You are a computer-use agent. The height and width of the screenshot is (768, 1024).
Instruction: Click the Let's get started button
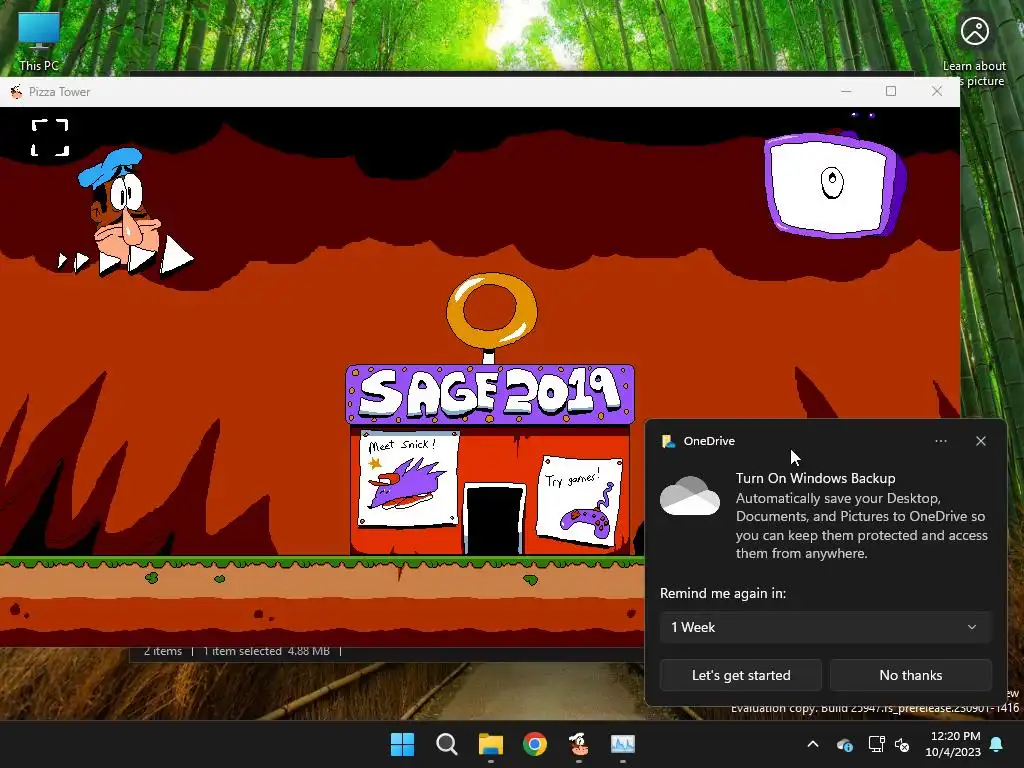(741, 675)
